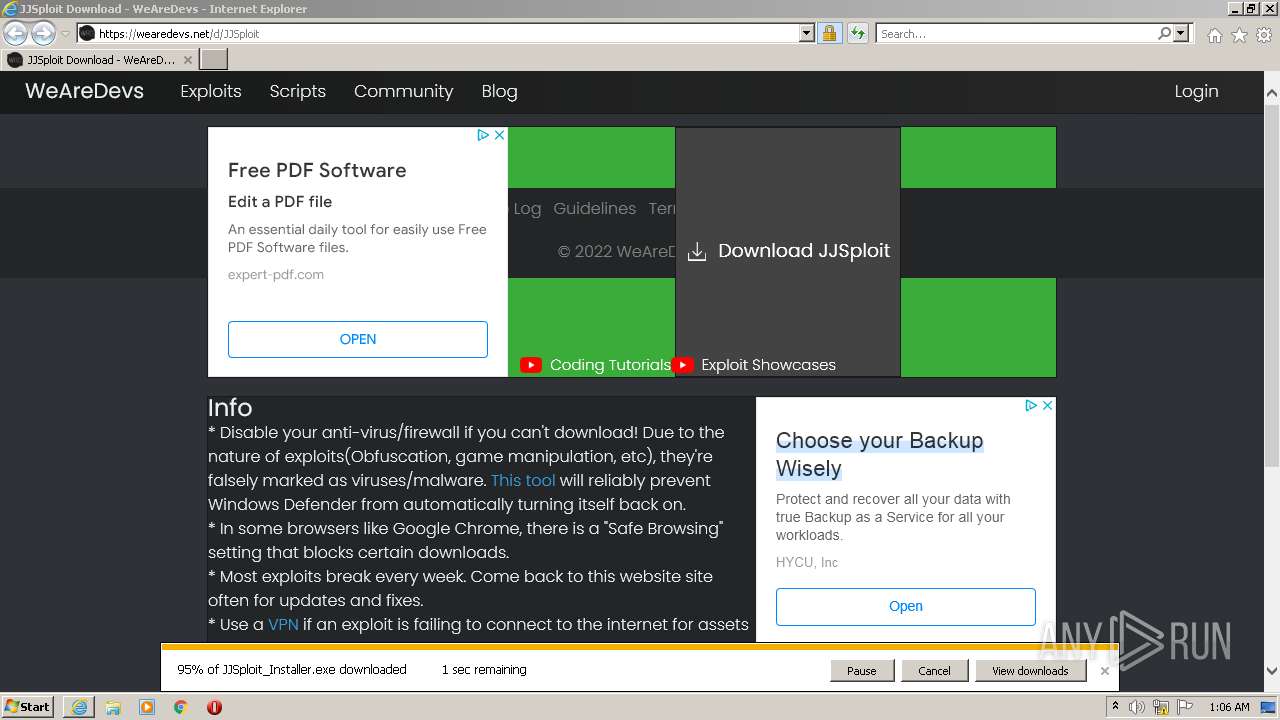The width and height of the screenshot is (1280, 720).
Task: Click the page scrollbar up arrow
Action: pyautogui.click(x=1272, y=92)
